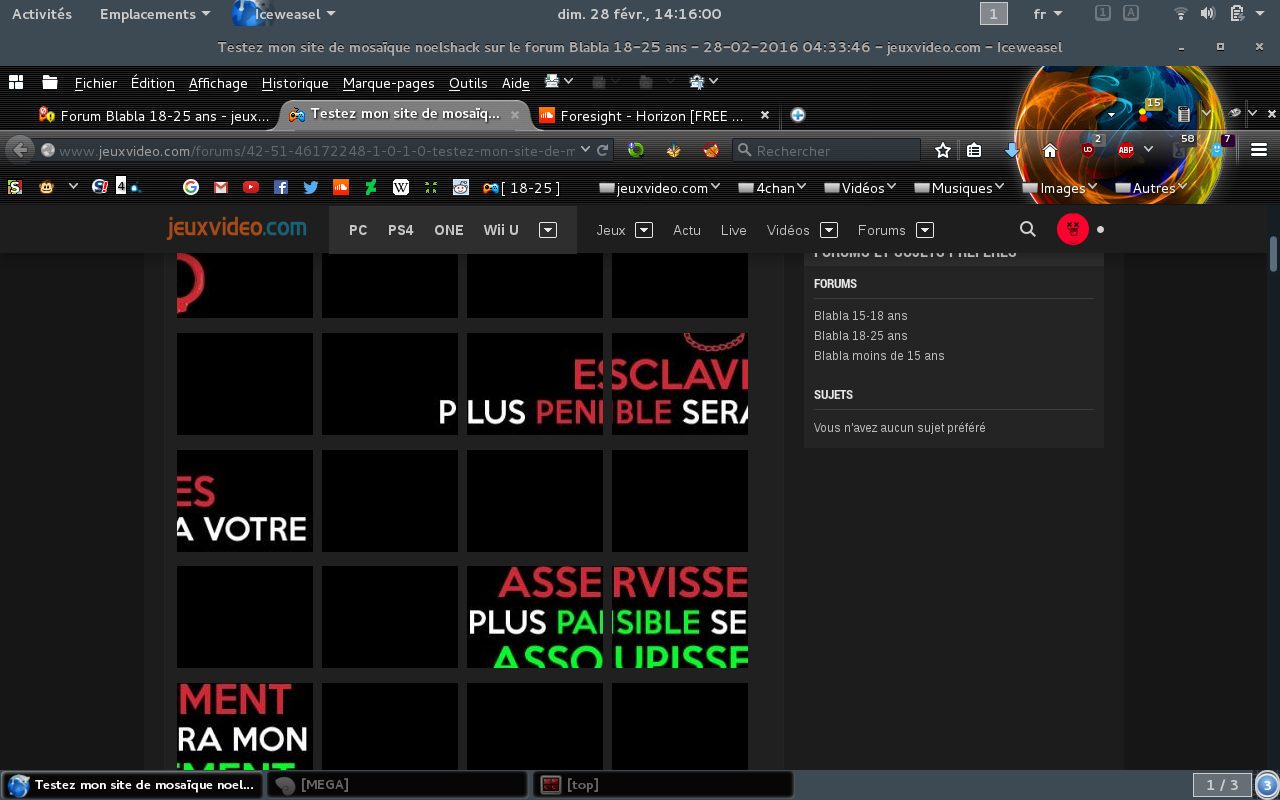
Task: Click the Google bookmark icon
Action: pos(191,187)
